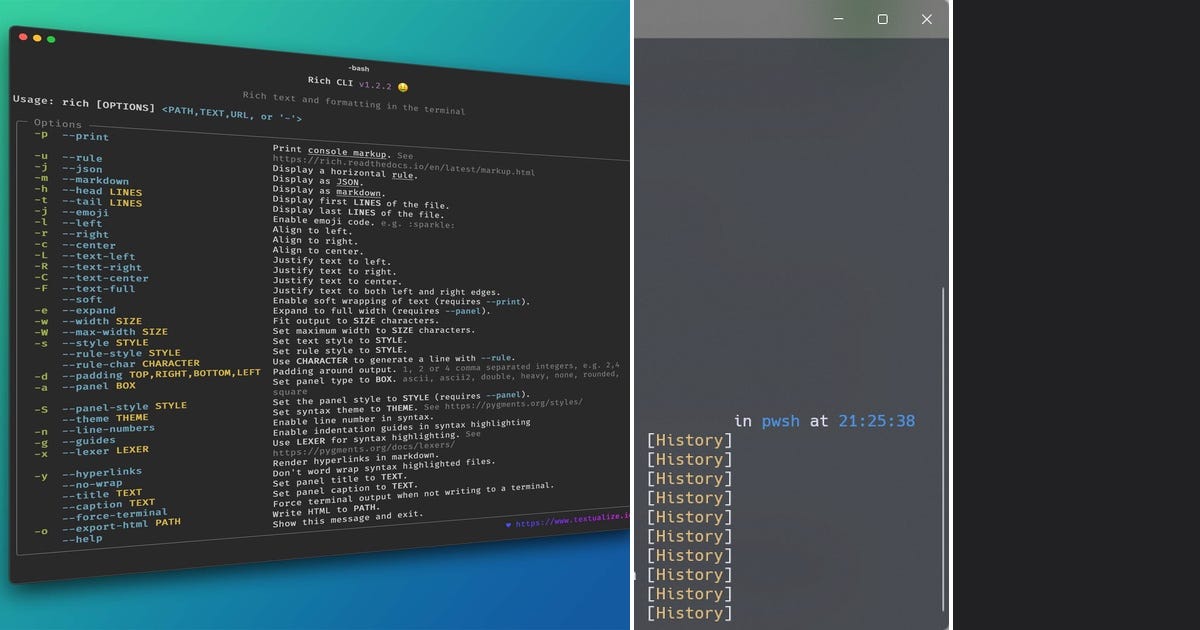Click the minimize dash icon on the pwsh window
Viewport: 1200px width, 630px height.
(838, 19)
